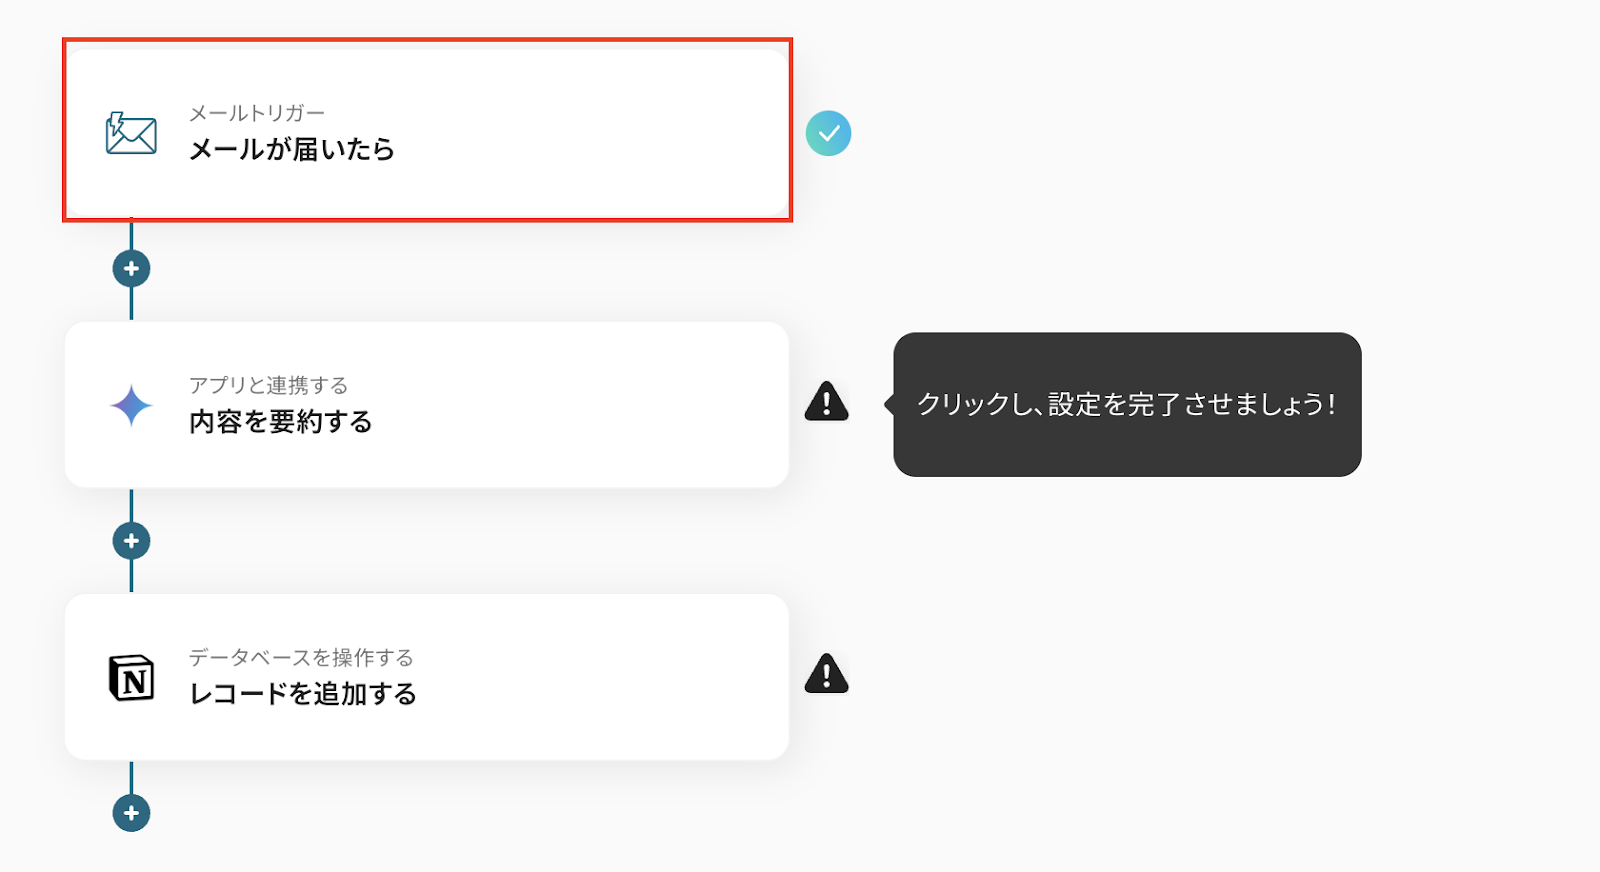Click warning icon beside レコードを追加する step
The width and height of the screenshot is (1600, 872).
click(x=826, y=674)
